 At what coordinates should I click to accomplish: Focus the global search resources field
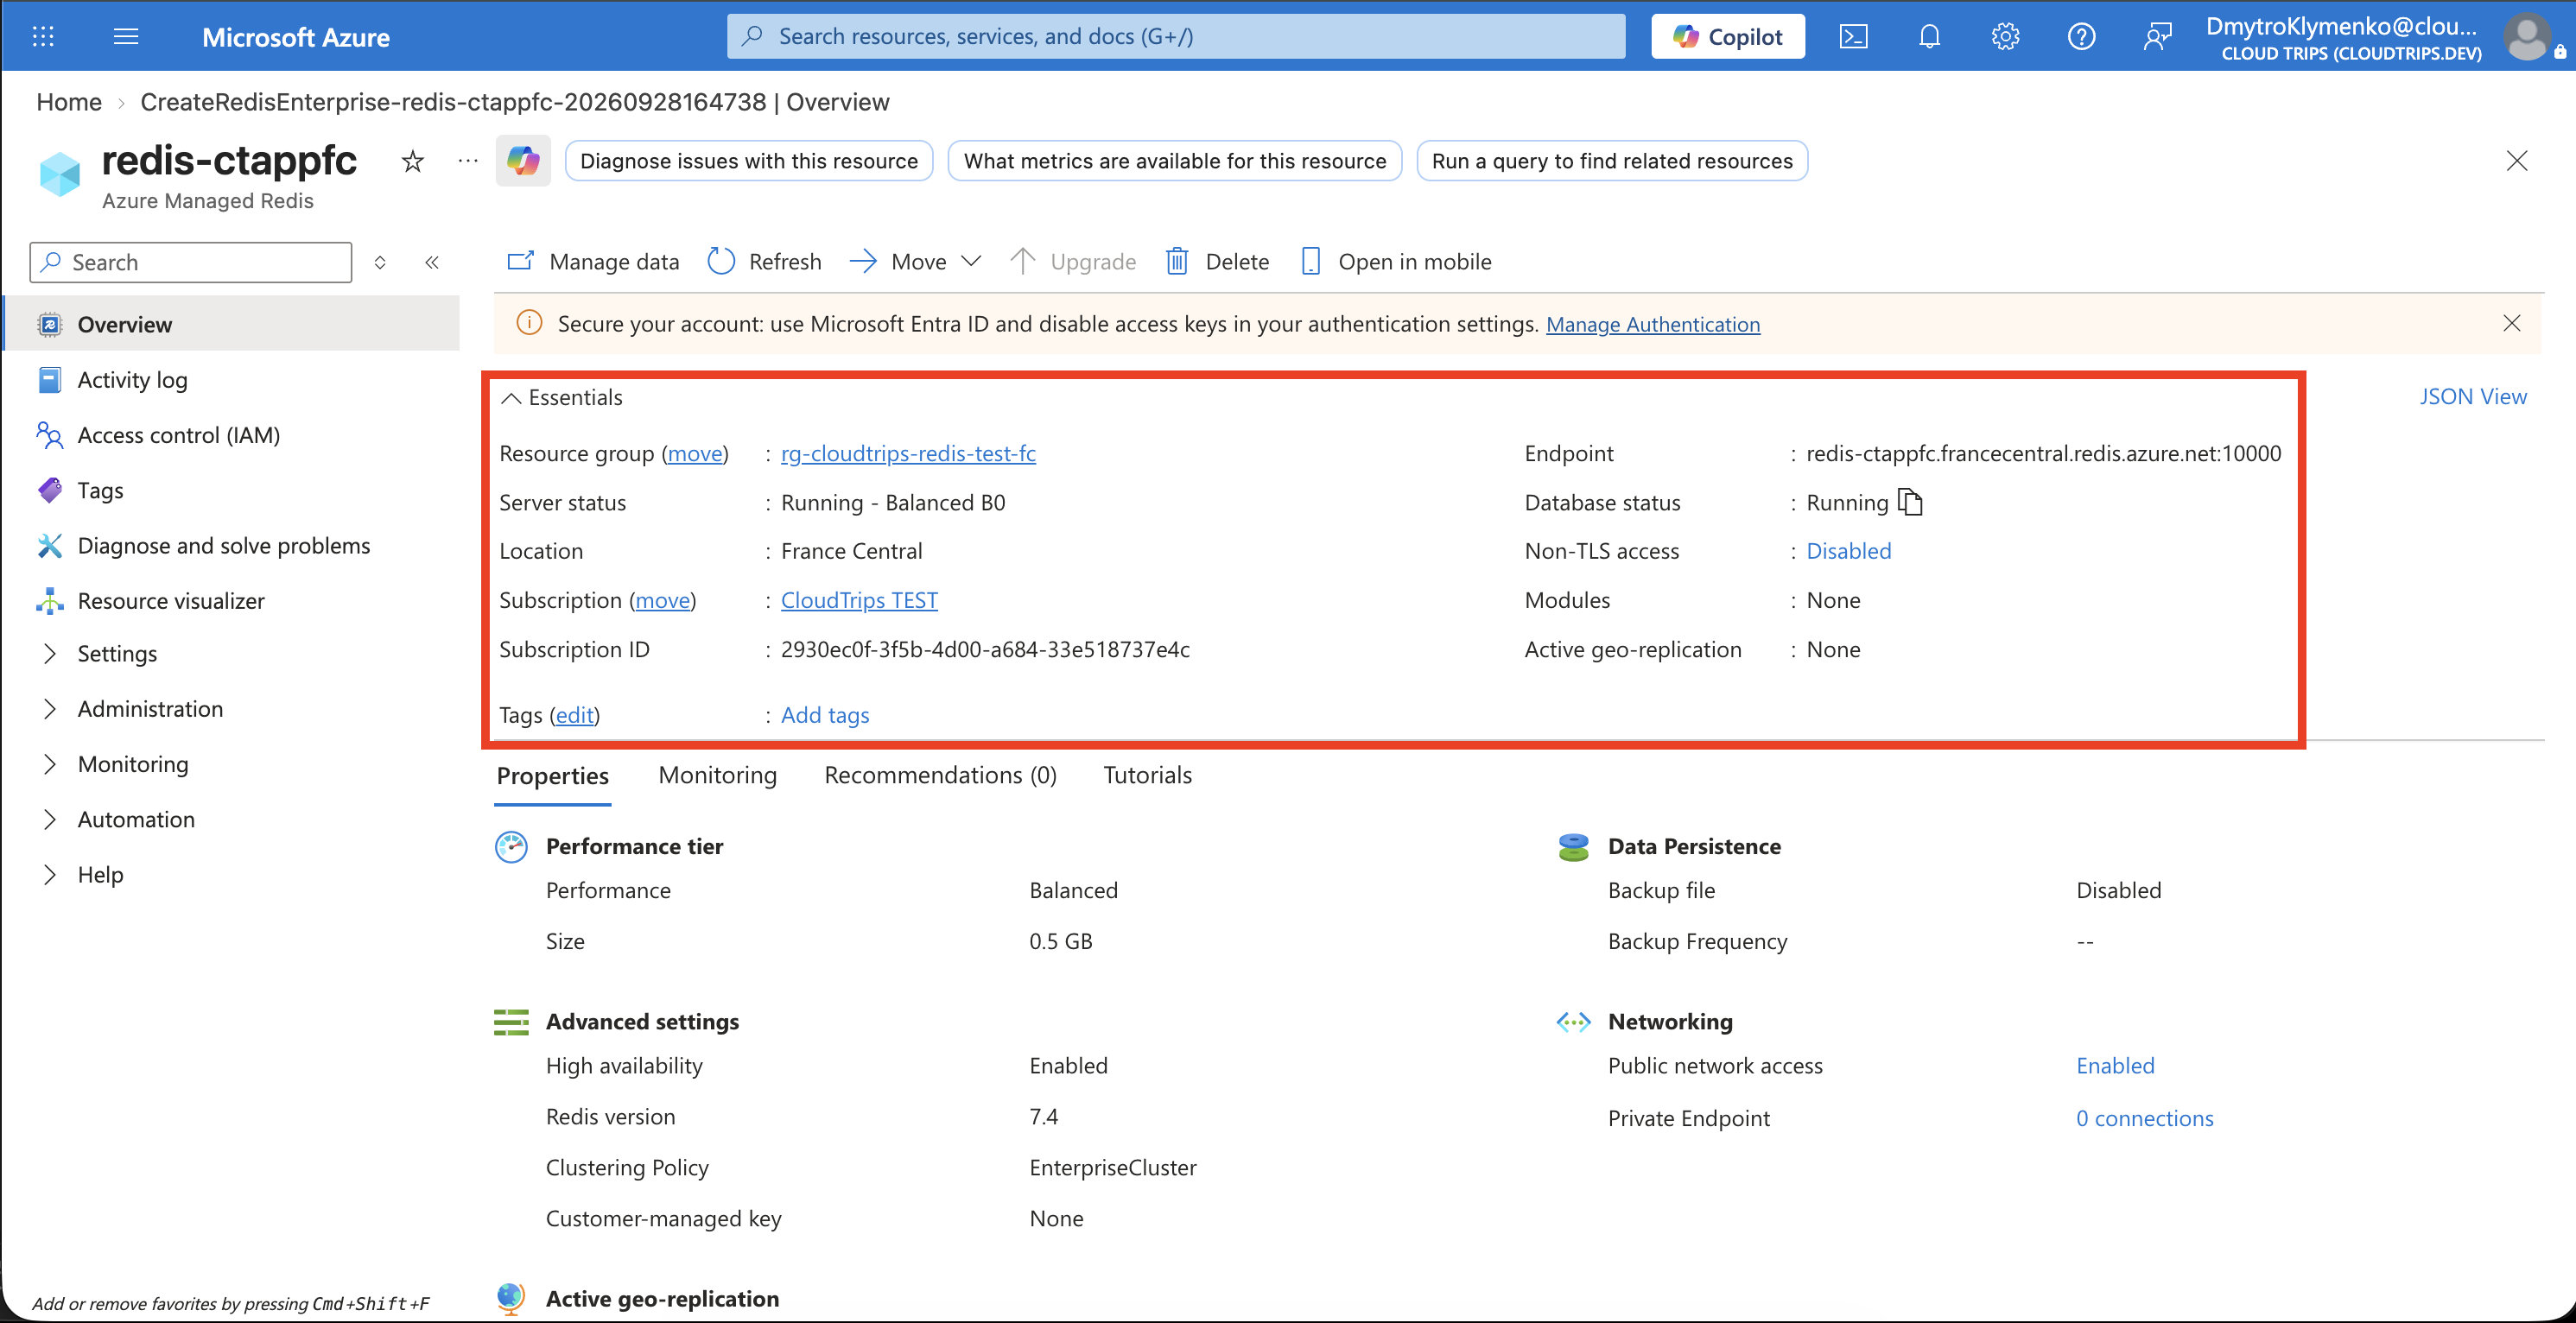click(x=1176, y=37)
